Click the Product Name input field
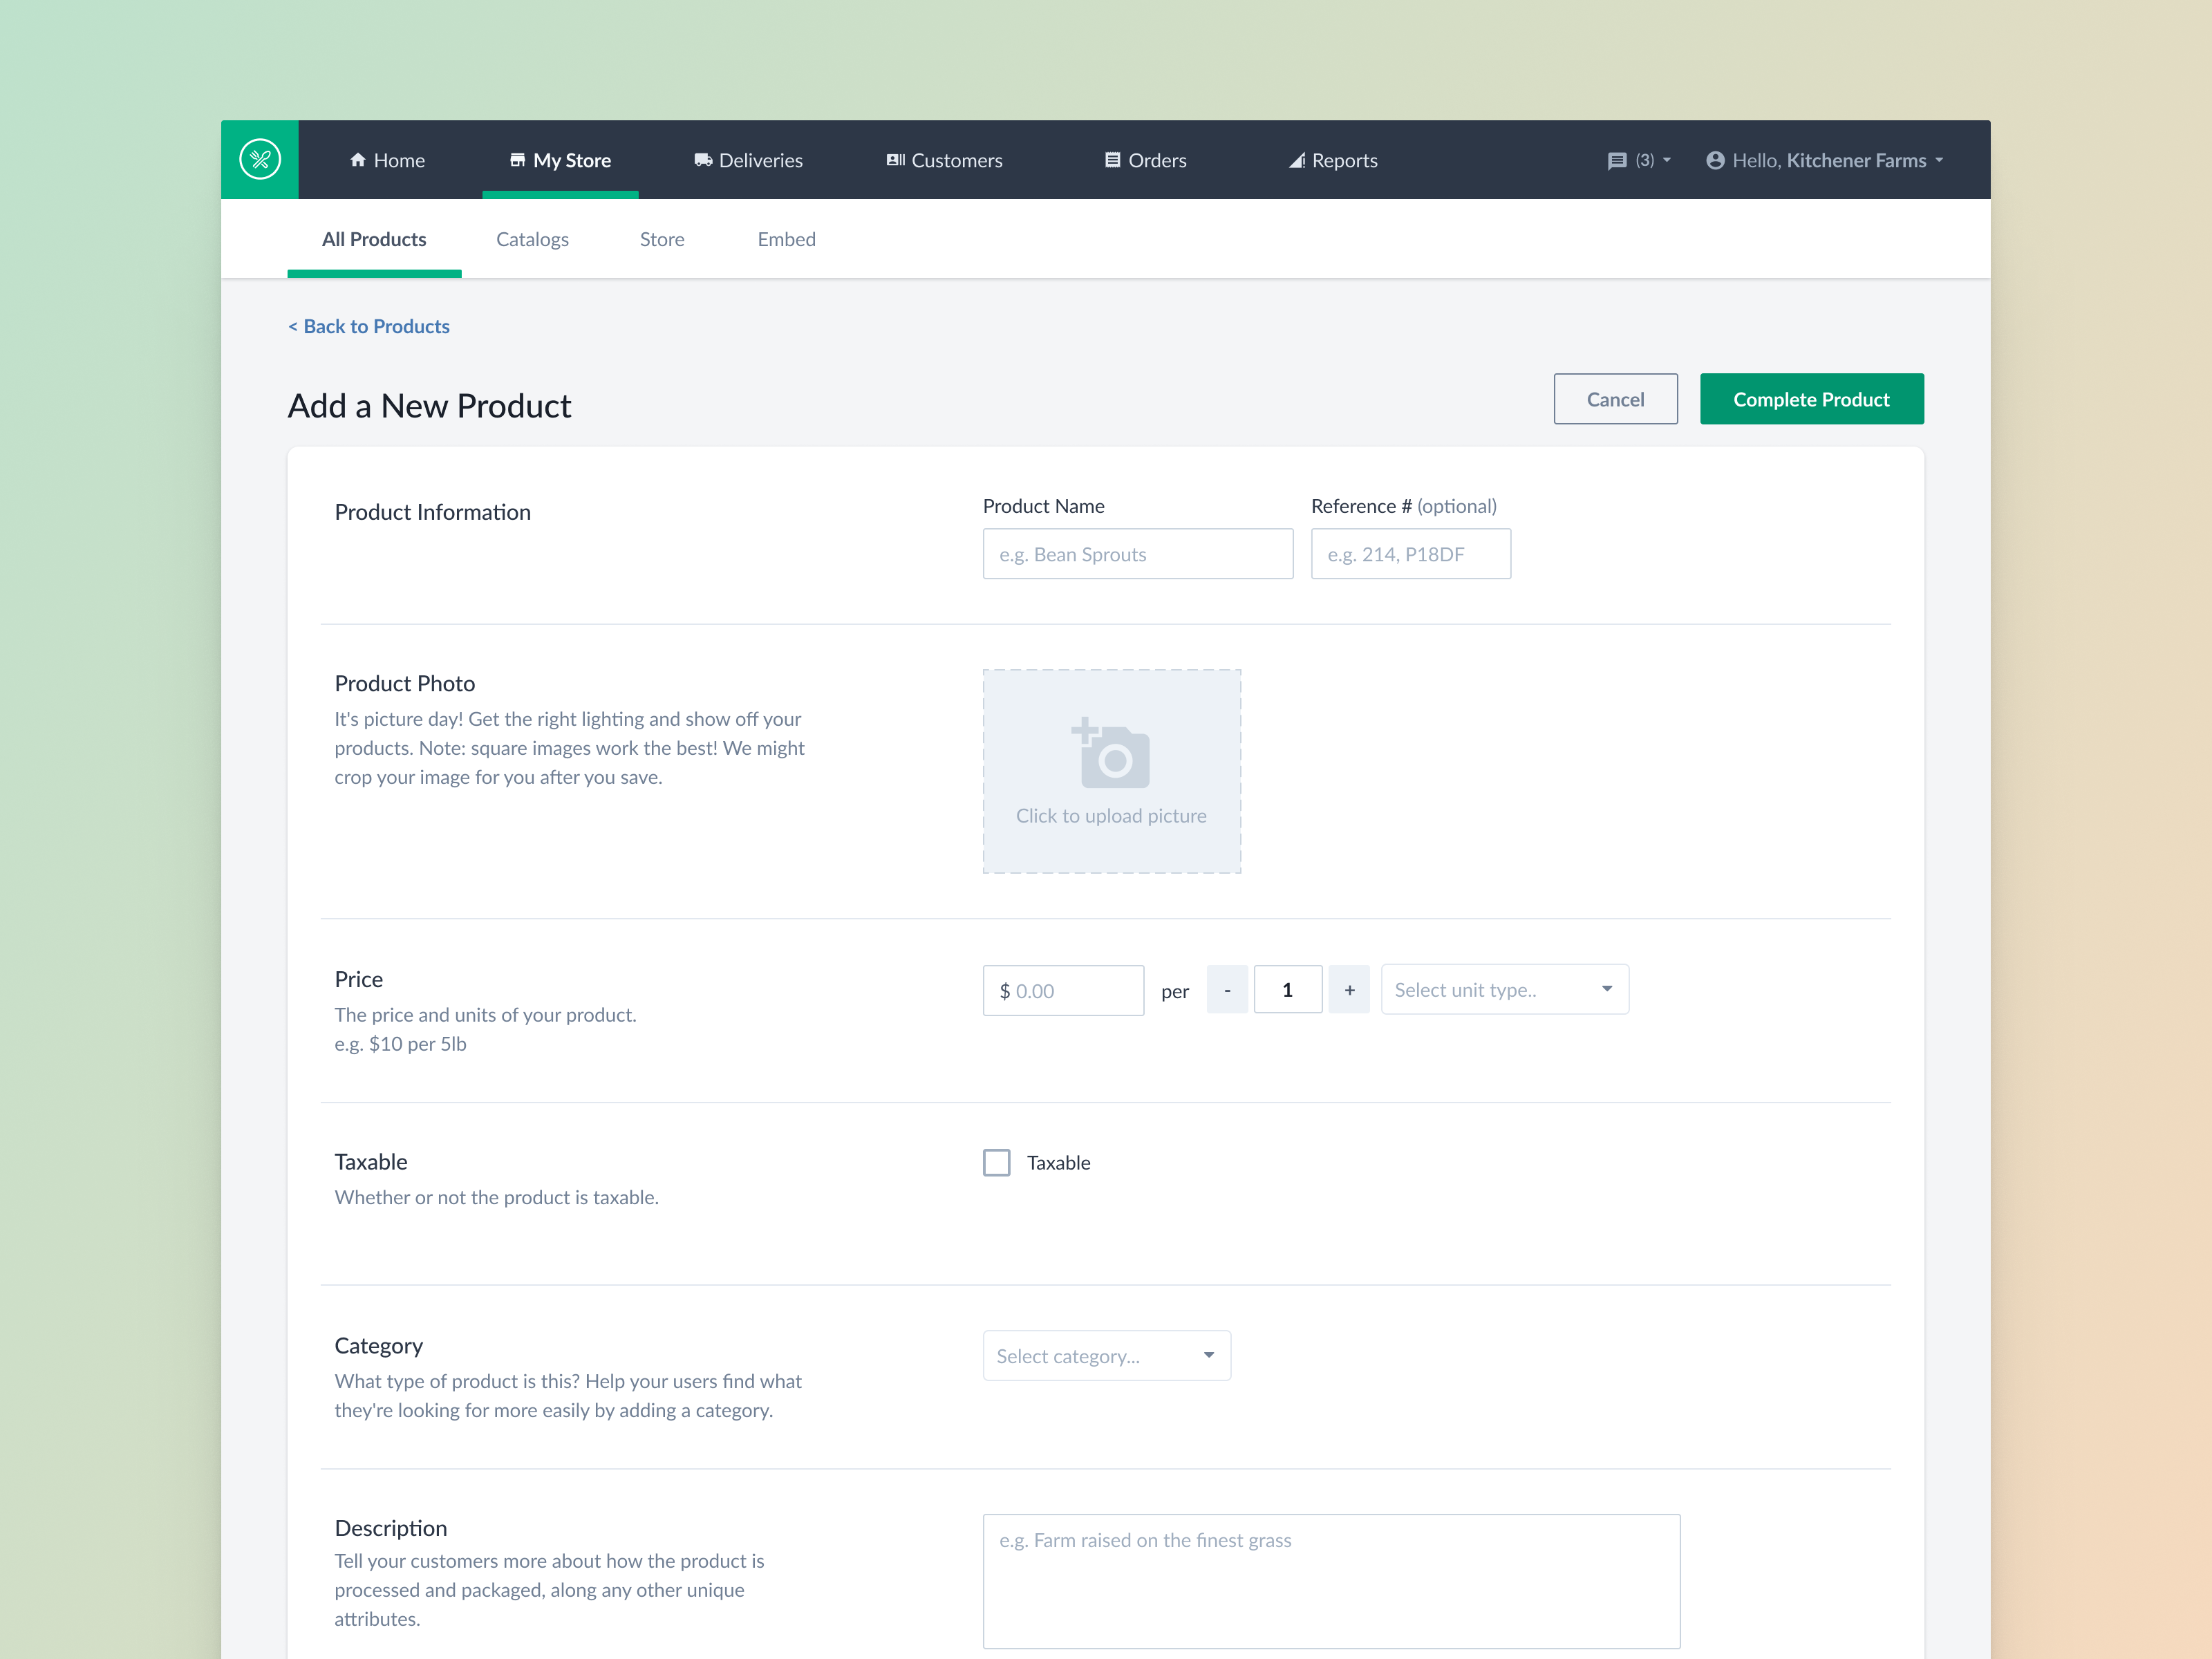 pyautogui.click(x=1137, y=554)
